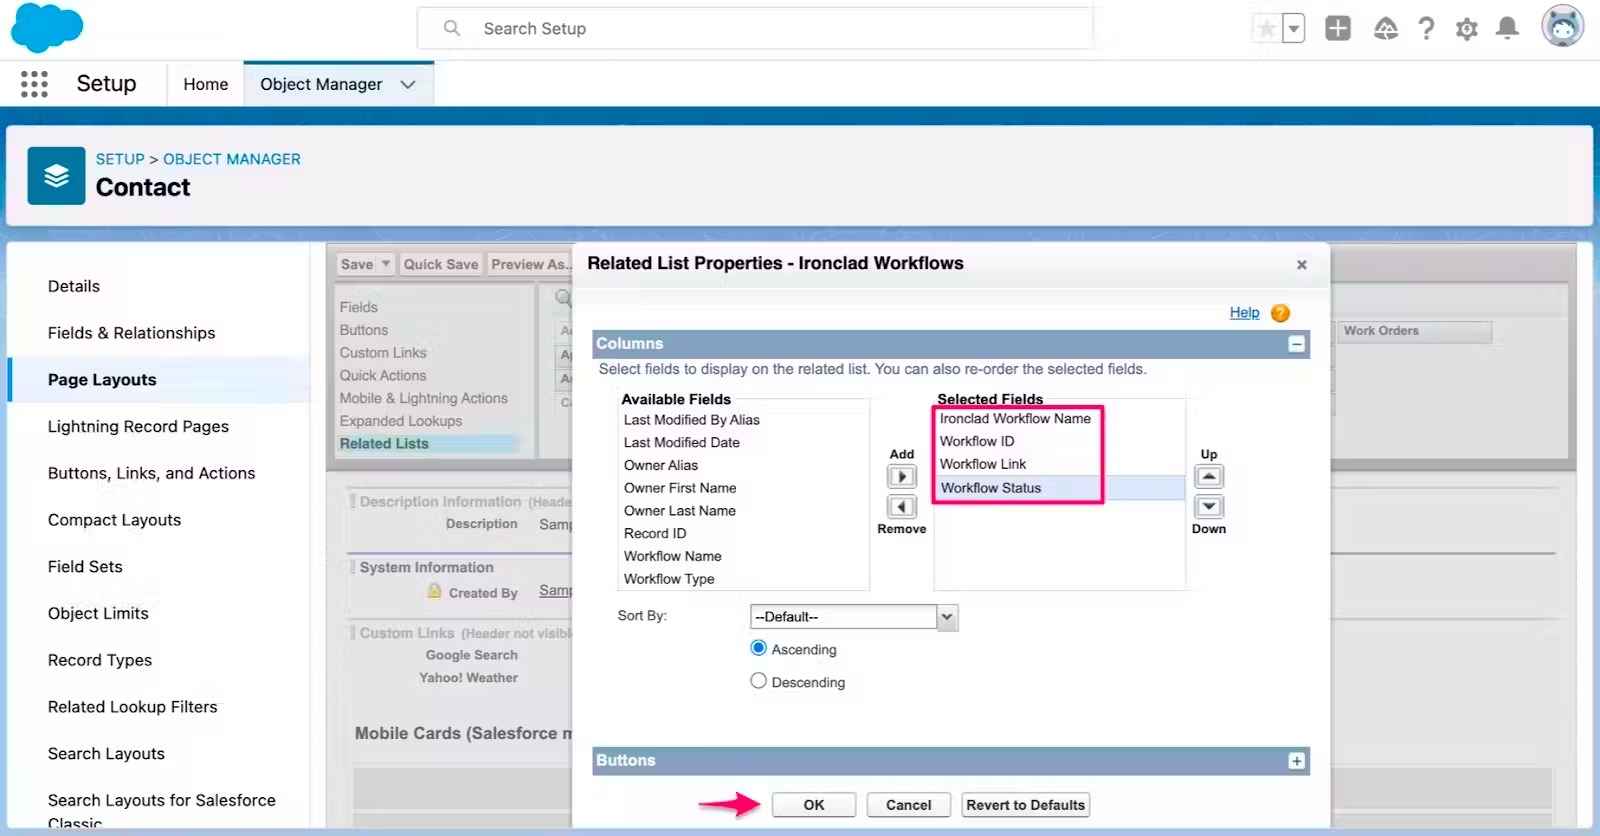The width and height of the screenshot is (1600, 836).
Task: Open Related Lookup Filters in the sidebar
Action: (133, 707)
